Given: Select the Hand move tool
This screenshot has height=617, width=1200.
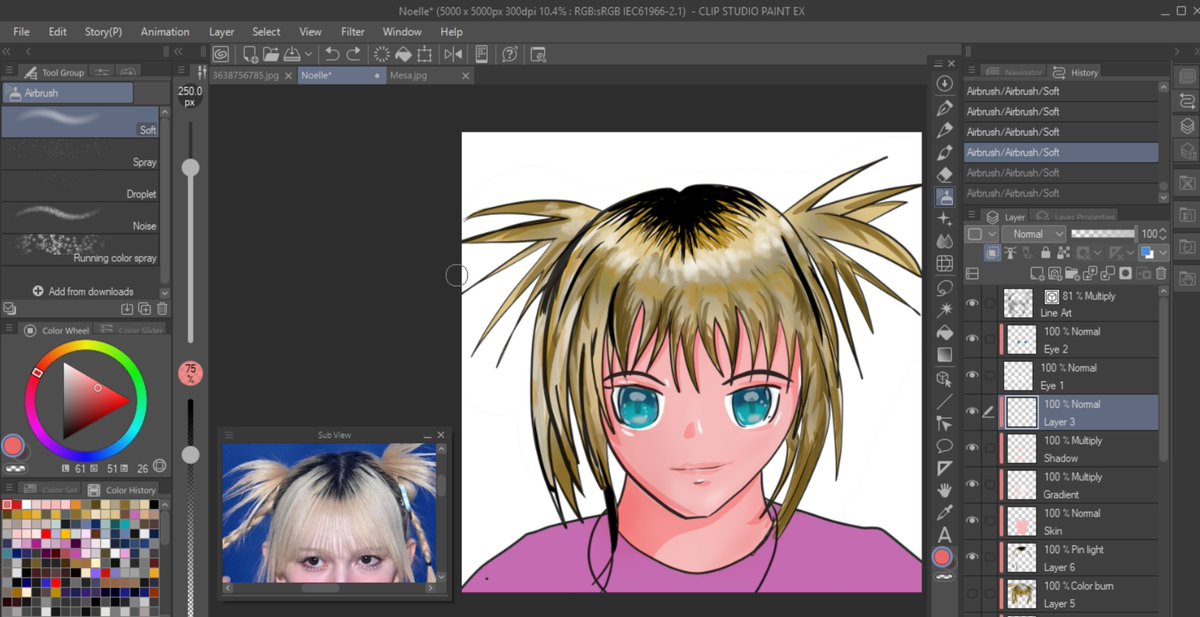Looking at the screenshot, I should point(944,490).
